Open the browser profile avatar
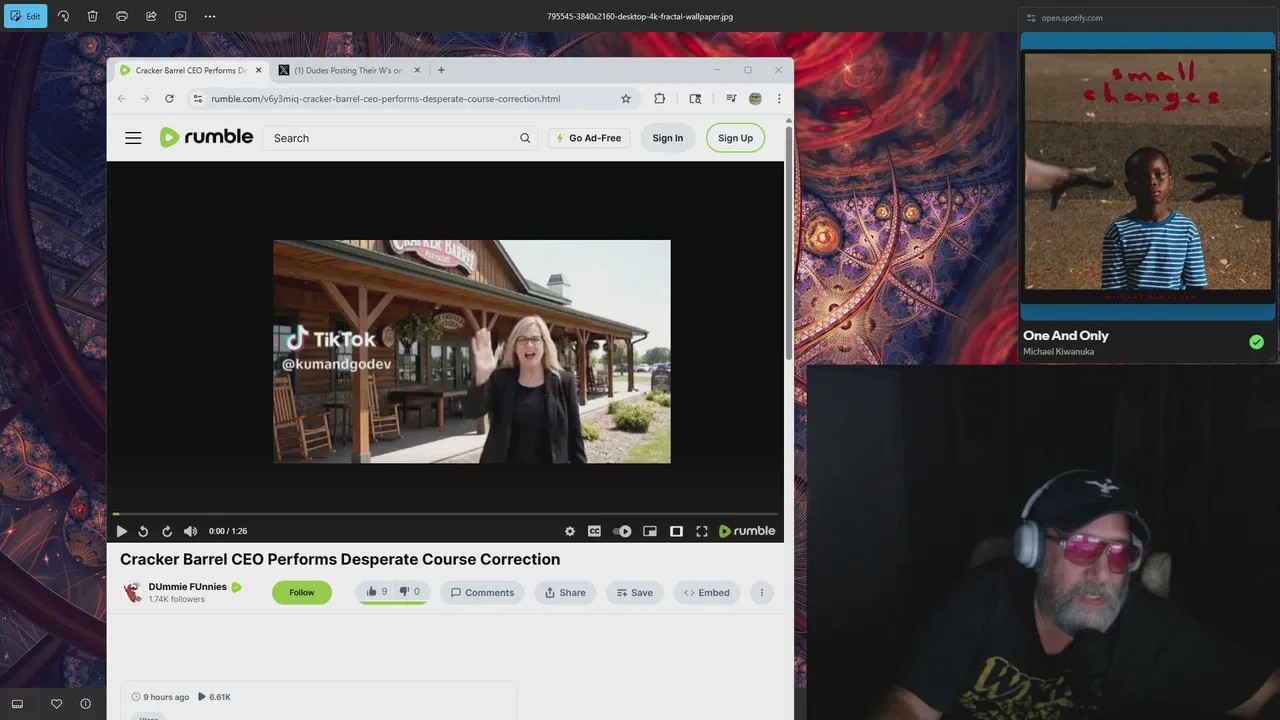Screen dimensions: 1280x720 (x=755, y=98)
